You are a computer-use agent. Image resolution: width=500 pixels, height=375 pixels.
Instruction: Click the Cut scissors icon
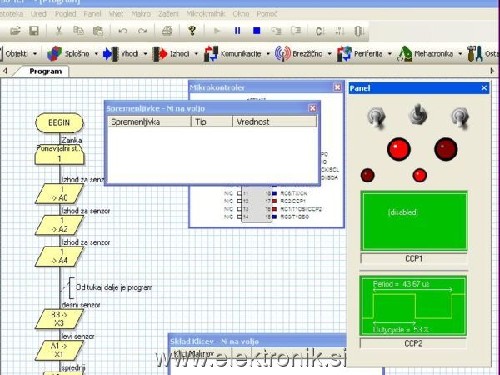tap(59, 31)
